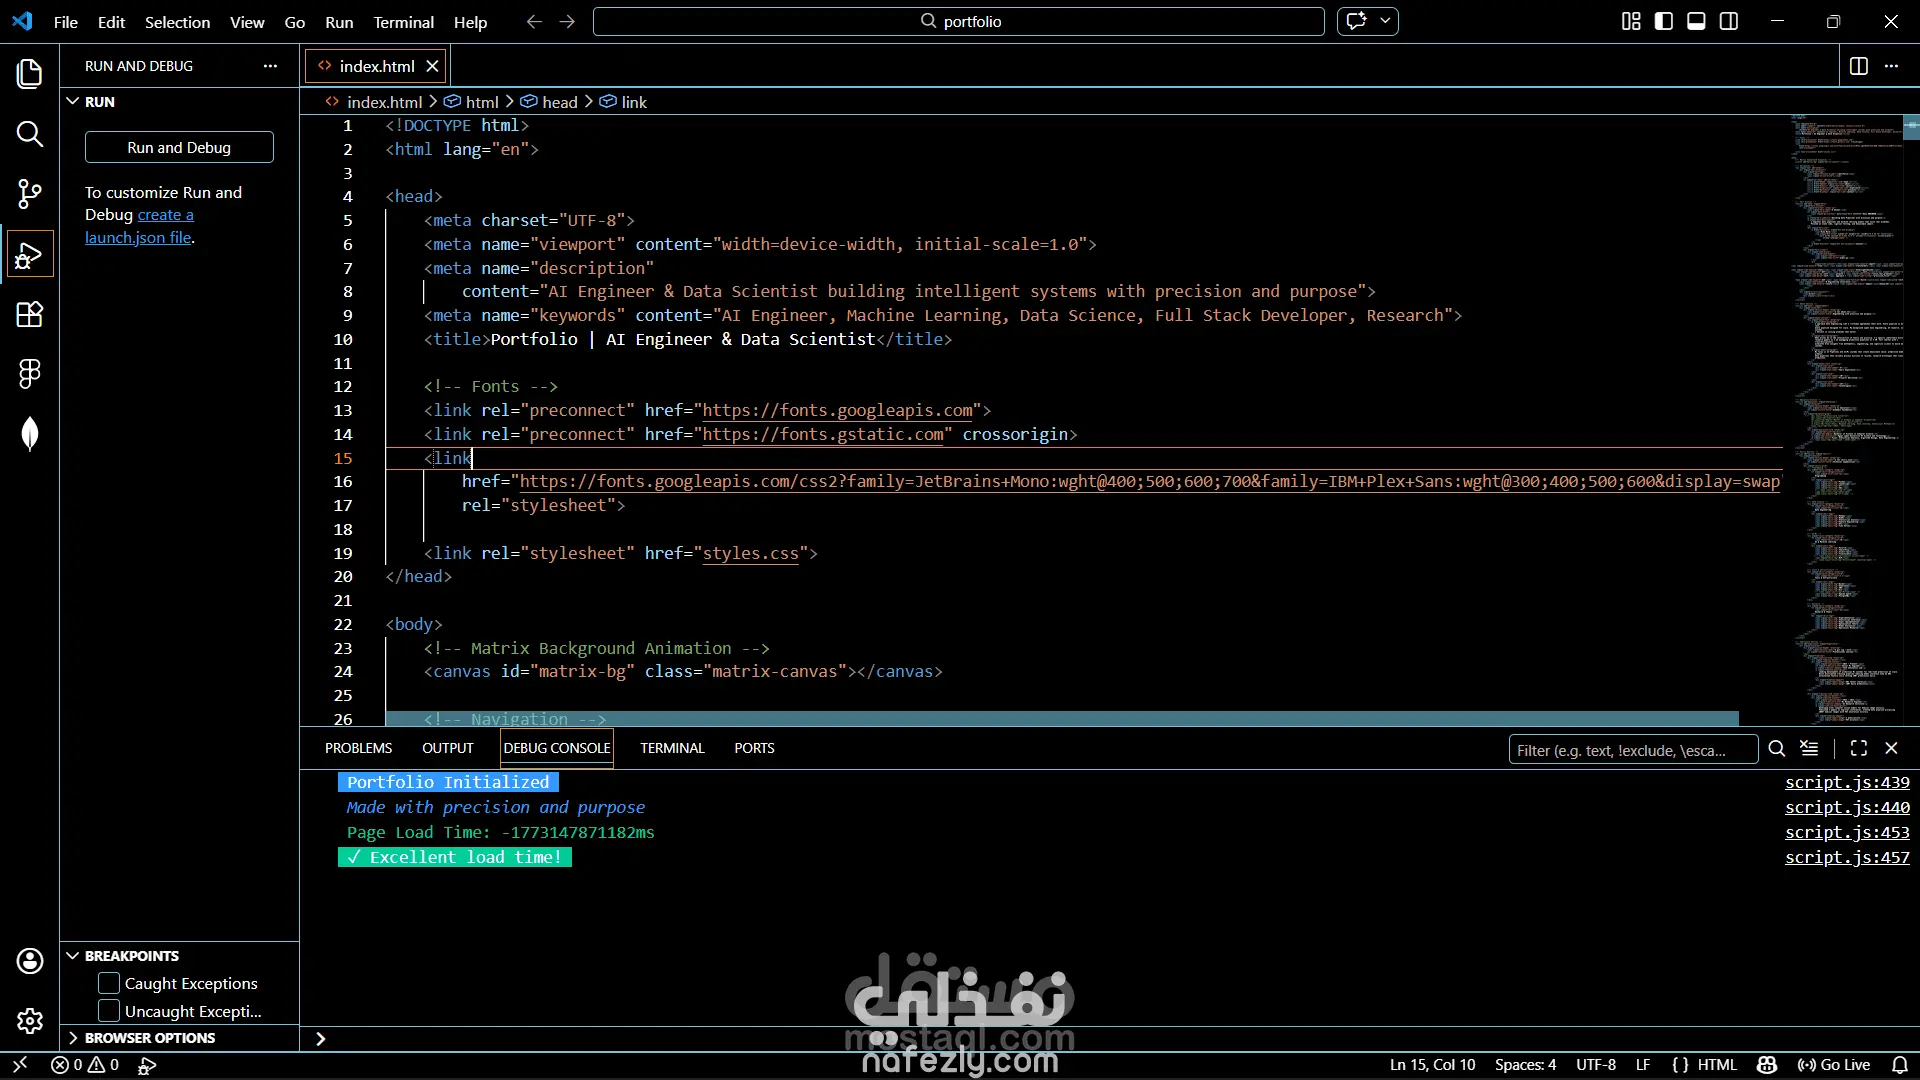Open the MongoDB leaf icon view
The width and height of the screenshot is (1920, 1080).
[x=30, y=434]
